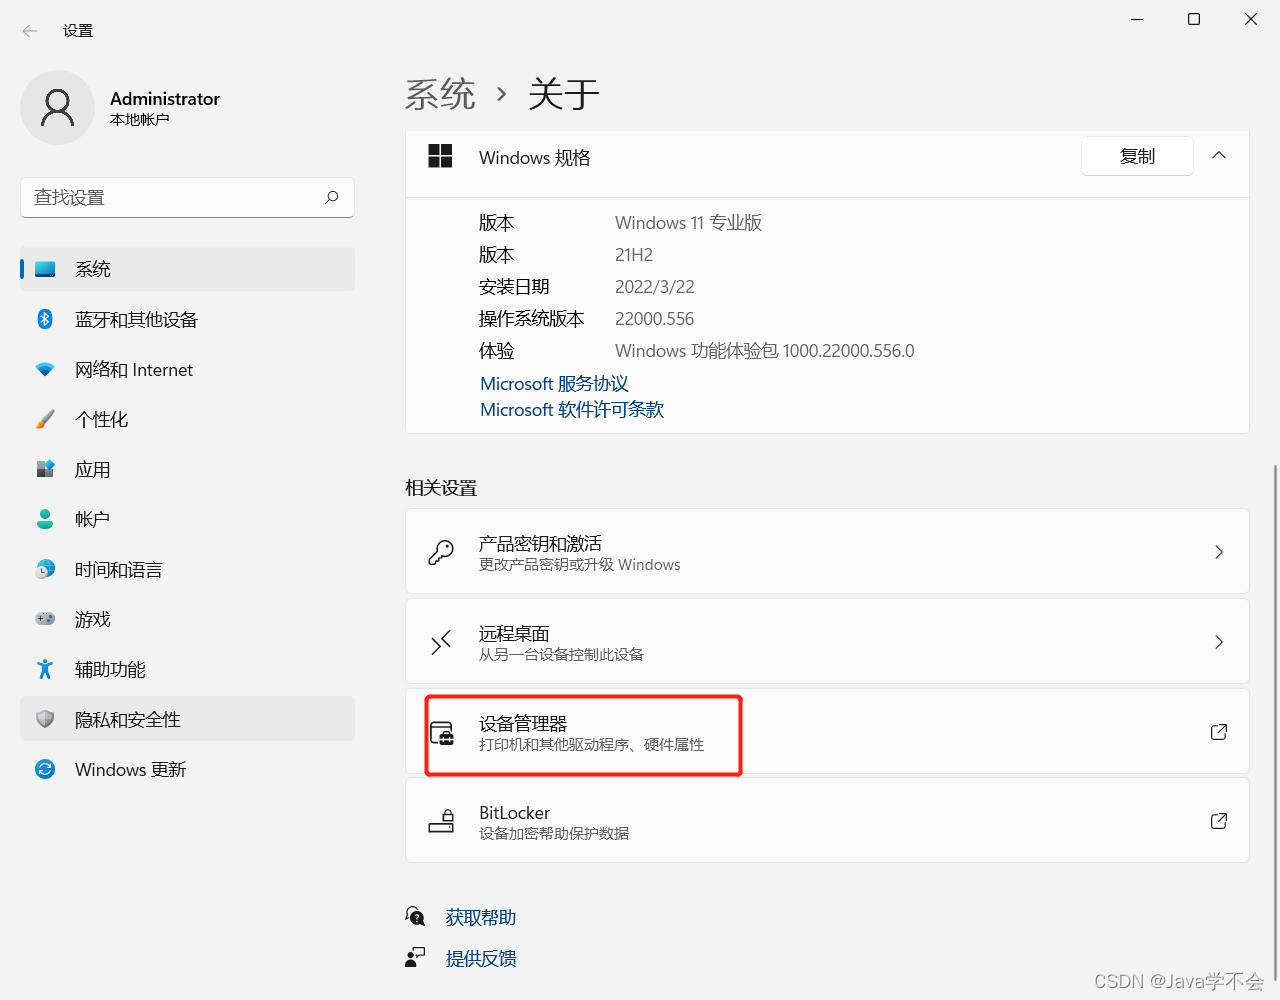
Task: Open BitLocker settings card
Action: click(827, 820)
